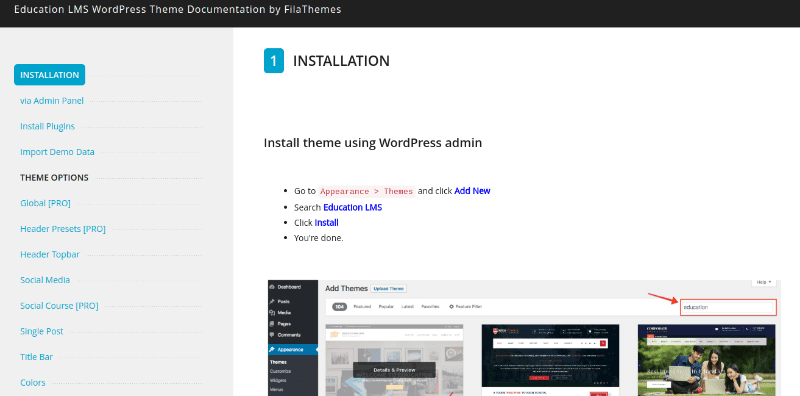This screenshot has width=800, height=396.
Task: Select THEME OPTIONS heading in sidebar
Action: (54, 178)
